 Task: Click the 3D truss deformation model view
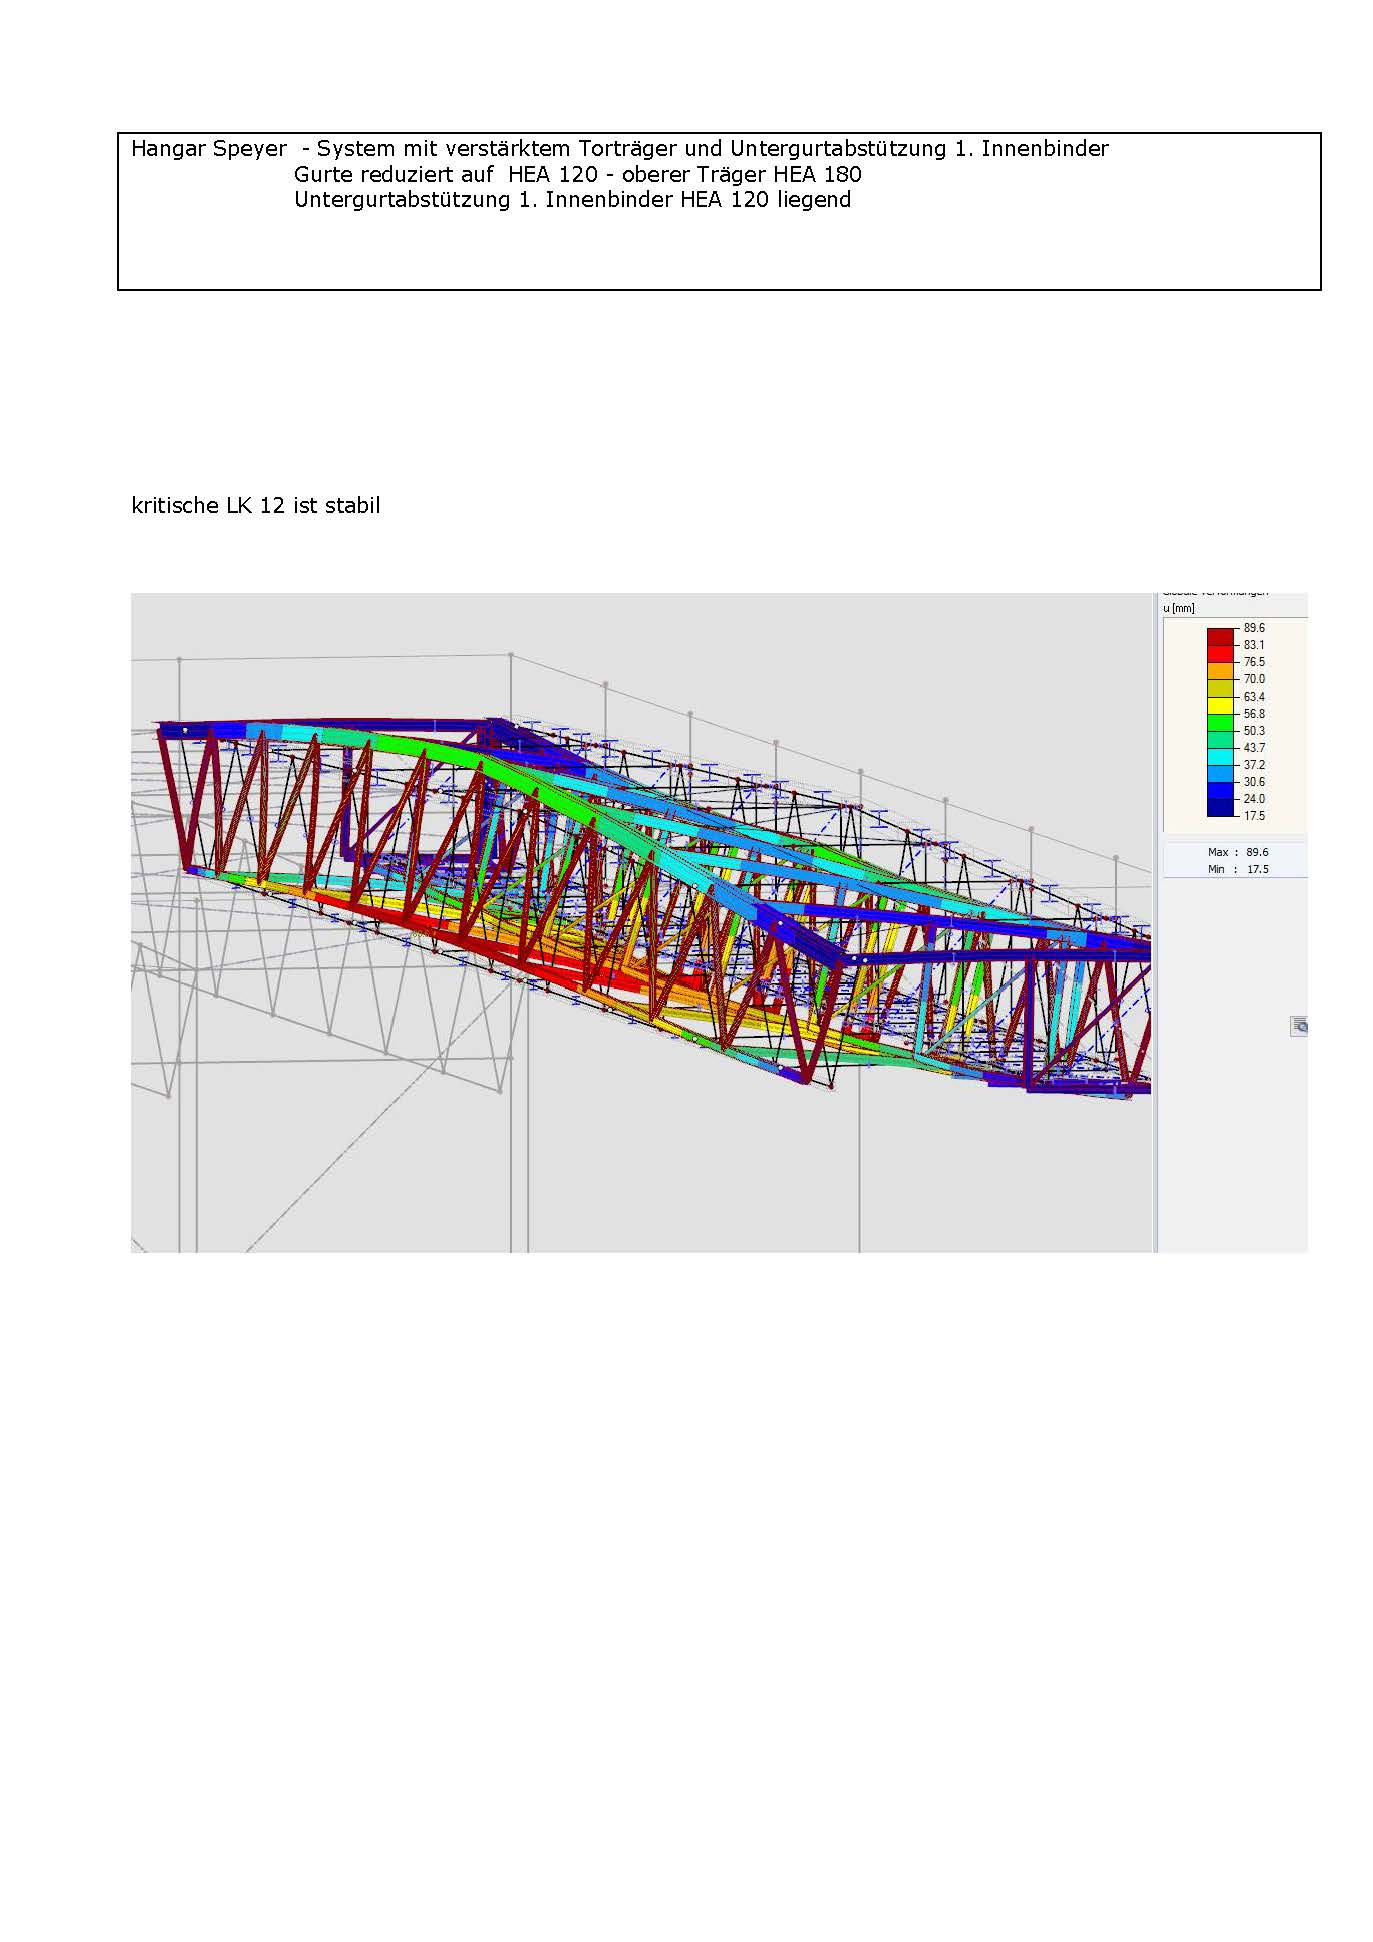tap(641, 922)
